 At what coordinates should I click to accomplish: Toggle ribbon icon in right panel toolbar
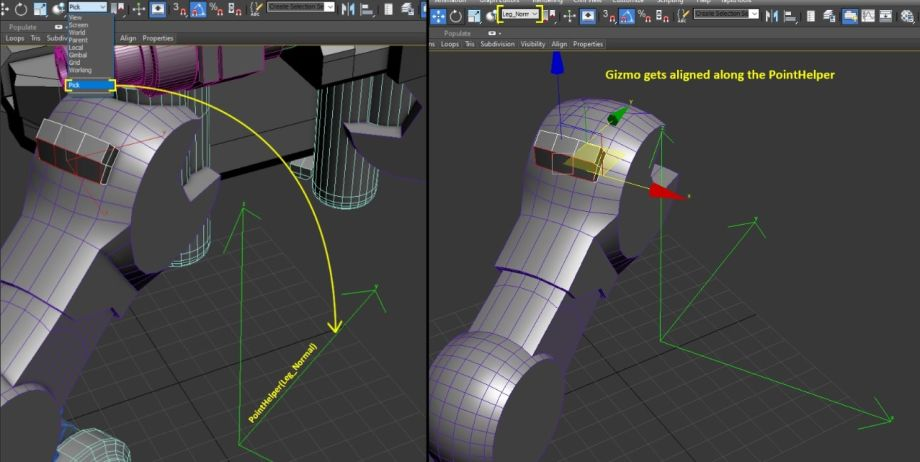850,16
